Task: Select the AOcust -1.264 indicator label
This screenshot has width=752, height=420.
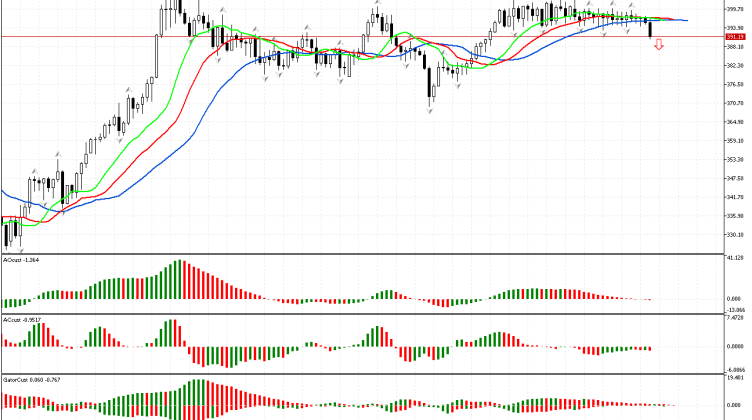Action: 22,259
